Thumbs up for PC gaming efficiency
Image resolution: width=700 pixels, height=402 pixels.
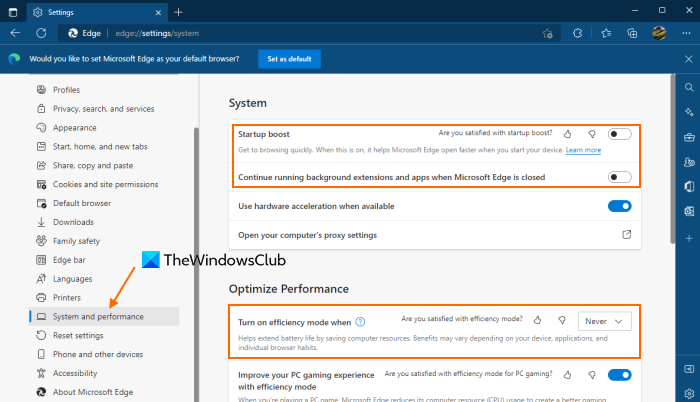tap(567, 375)
